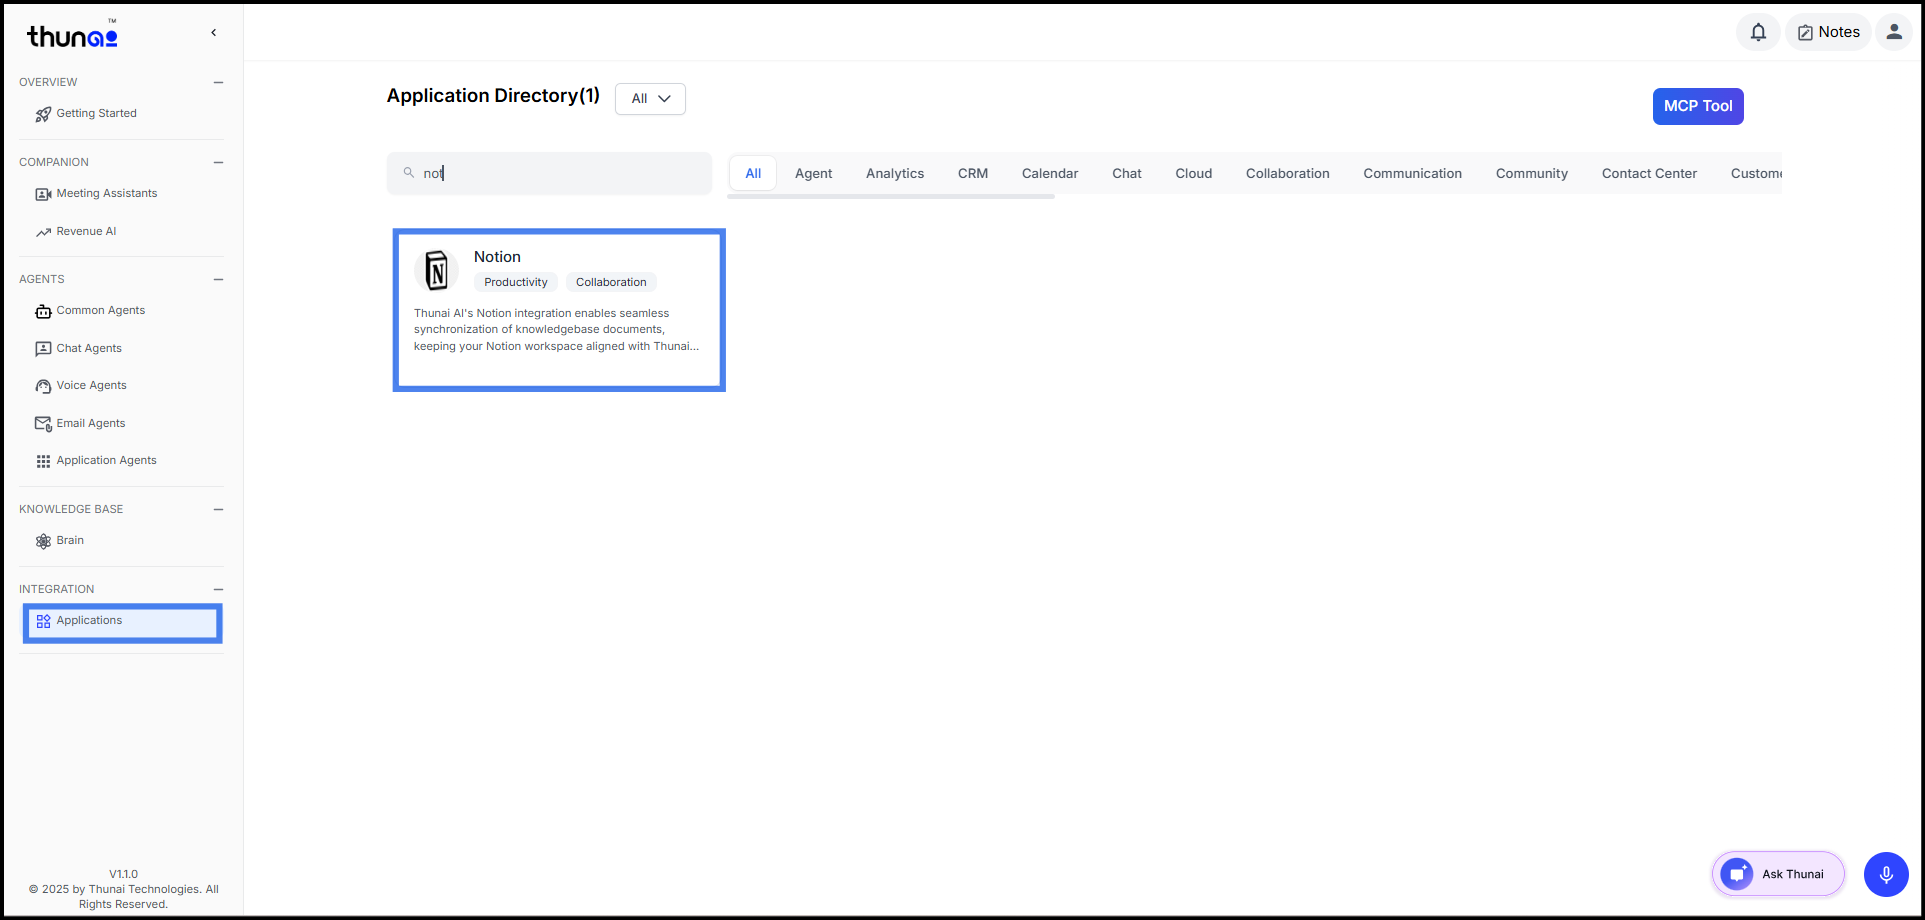Select the Calendar category tab

coord(1050,174)
